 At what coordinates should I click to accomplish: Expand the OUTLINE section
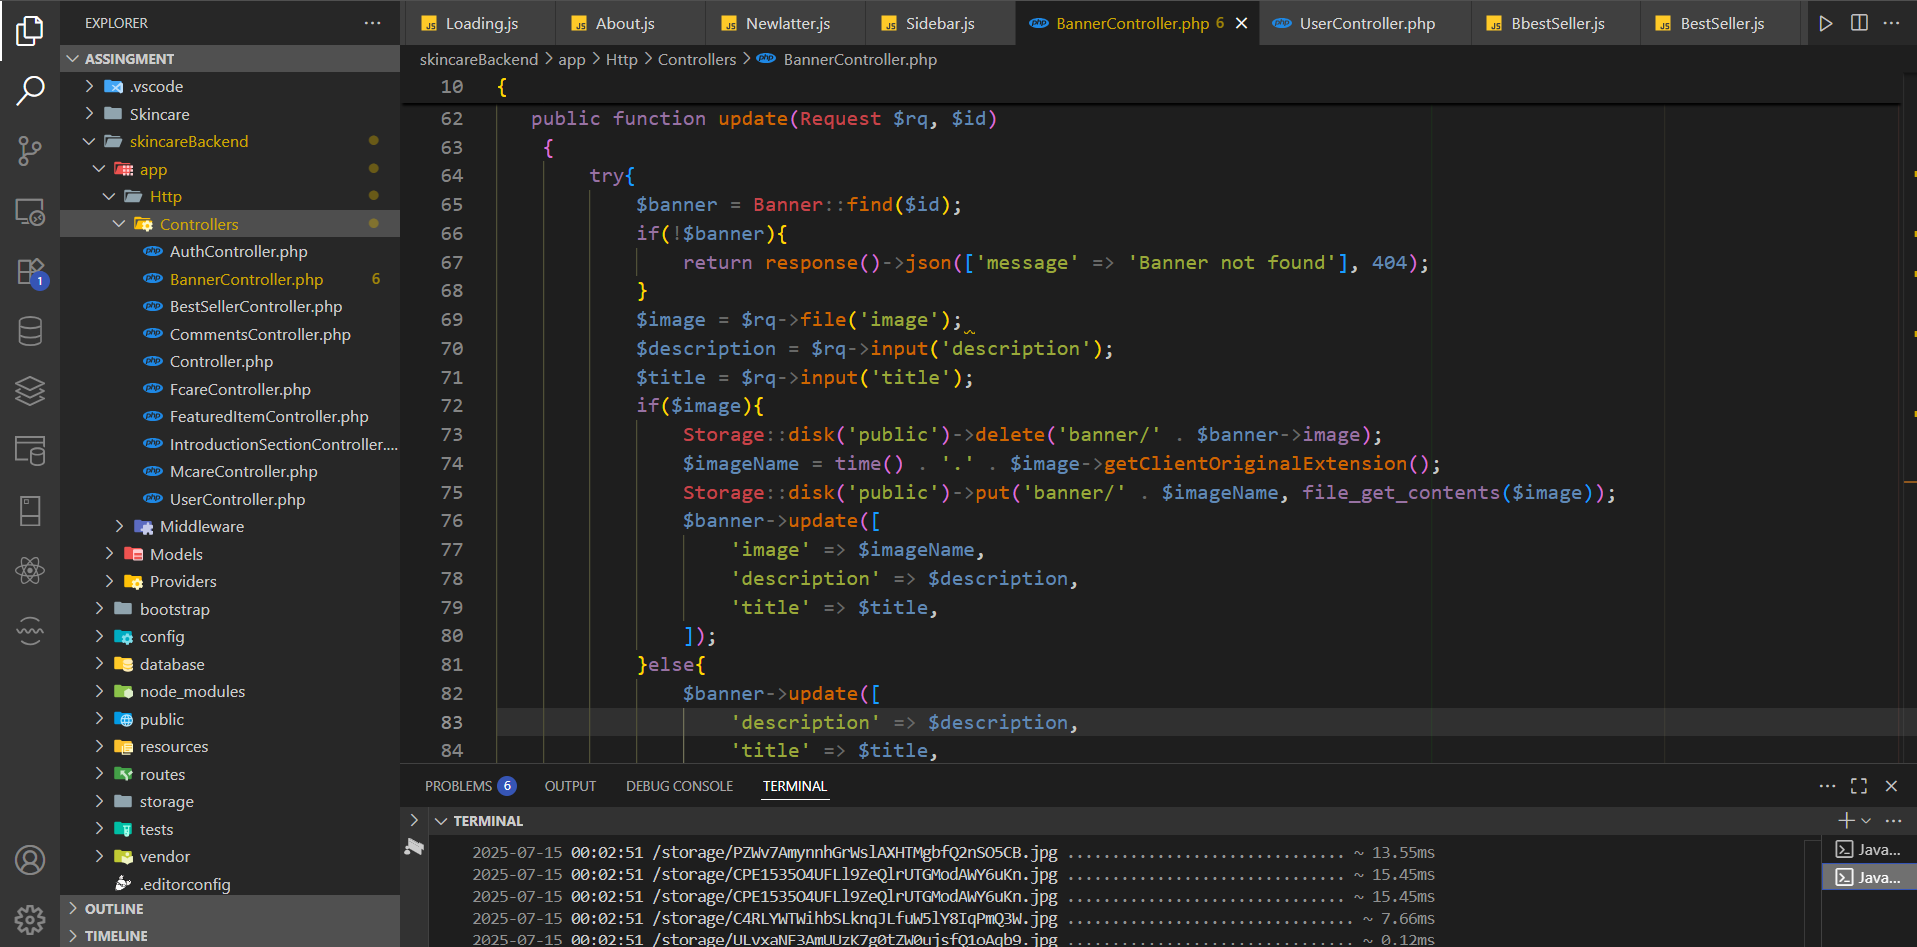tap(230, 909)
